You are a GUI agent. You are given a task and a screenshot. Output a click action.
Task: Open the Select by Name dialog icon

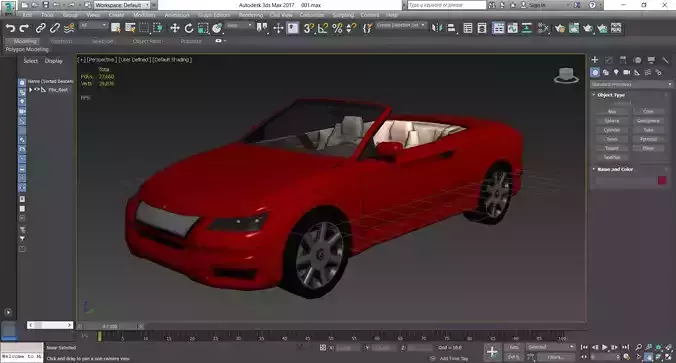click(x=130, y=28)
